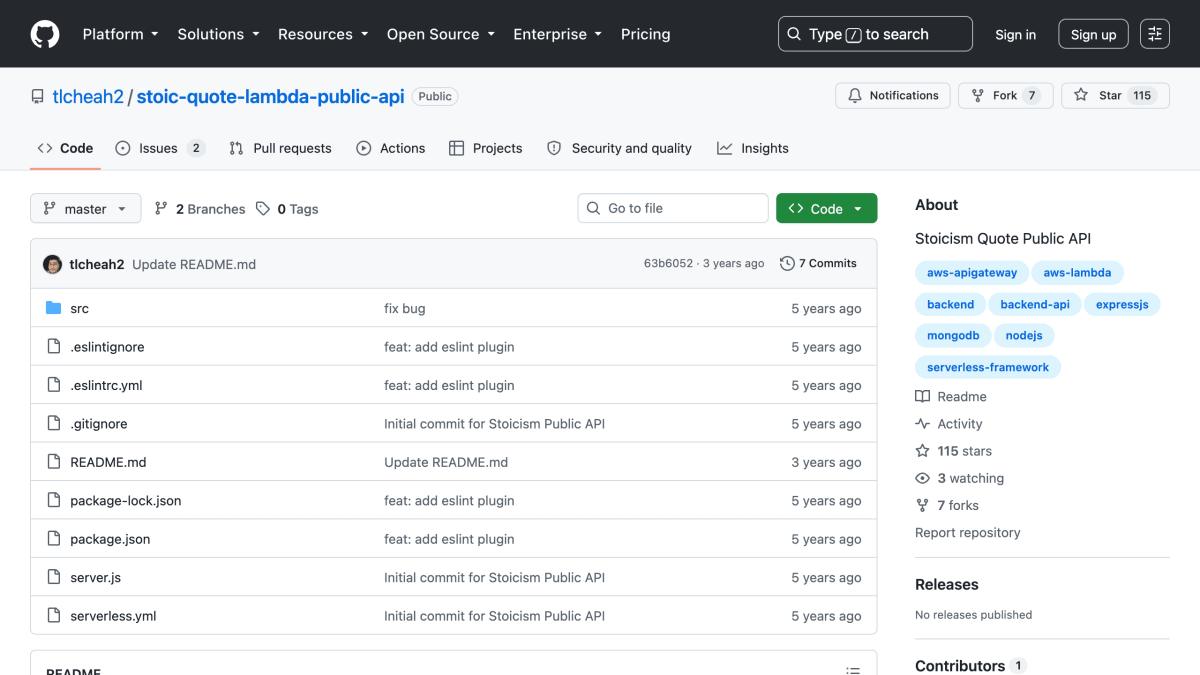Click the .eslintignore file icon

click(54, 347)
